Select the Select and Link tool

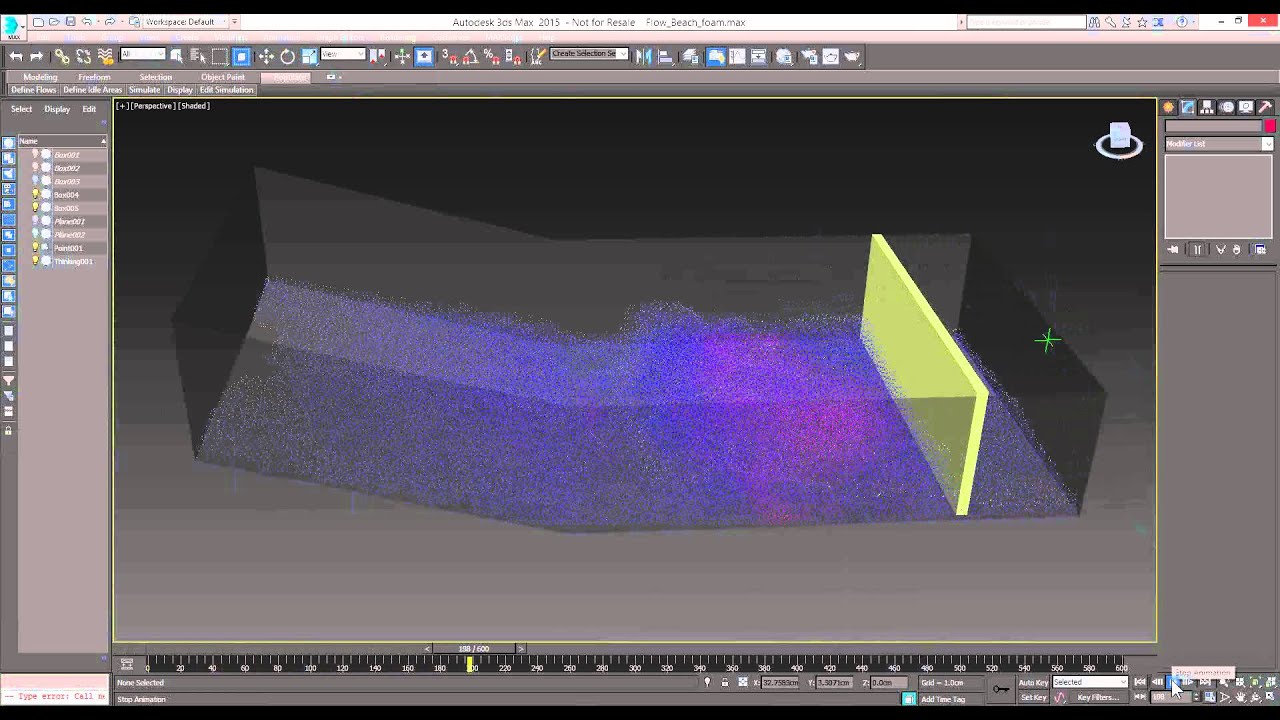click(x=62, y=57)
